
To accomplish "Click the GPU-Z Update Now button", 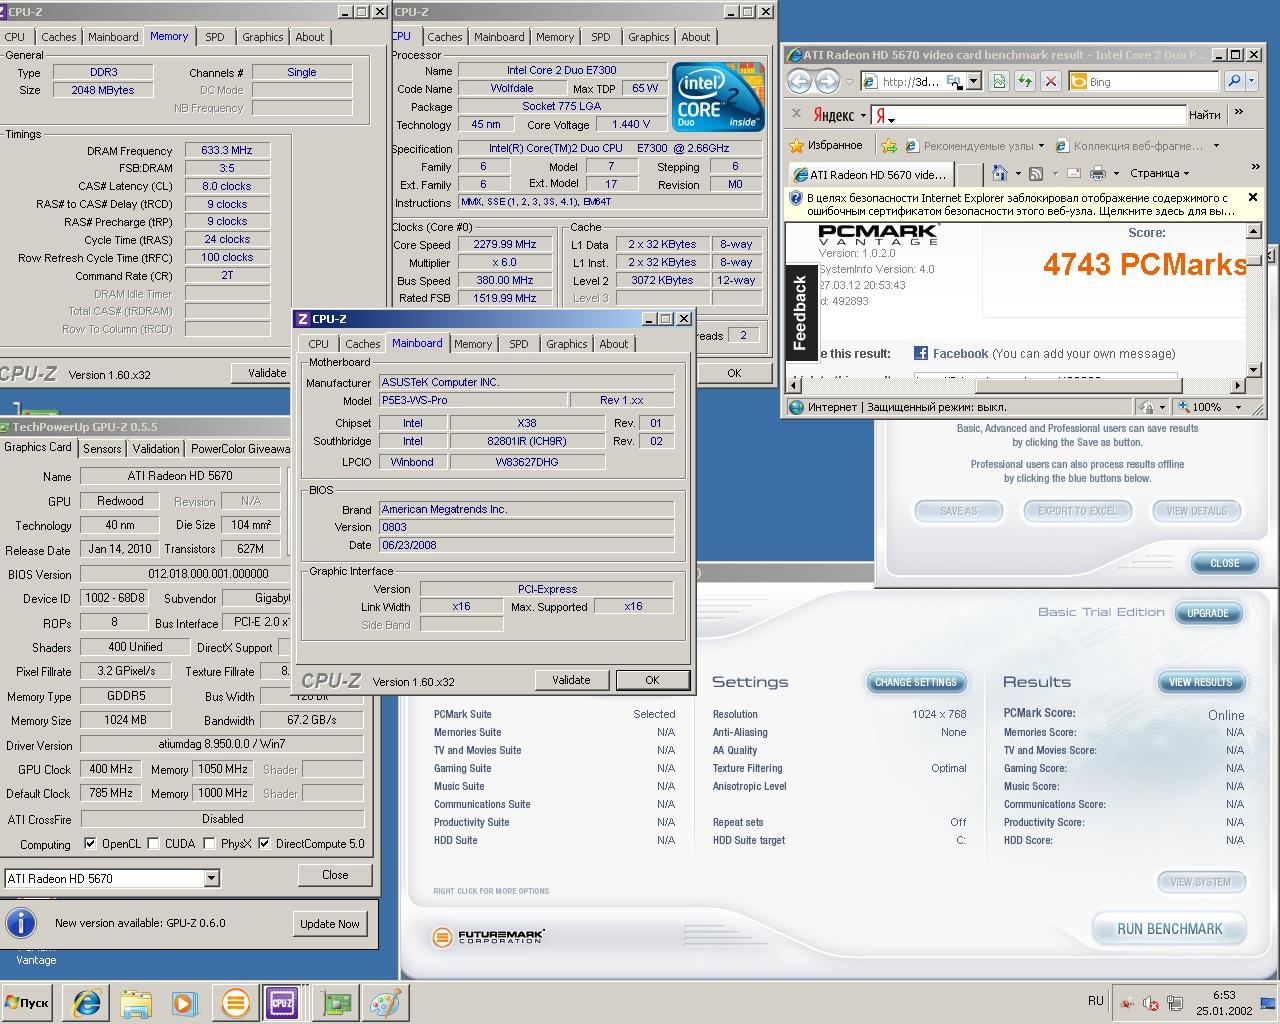I will pos(330,924).
